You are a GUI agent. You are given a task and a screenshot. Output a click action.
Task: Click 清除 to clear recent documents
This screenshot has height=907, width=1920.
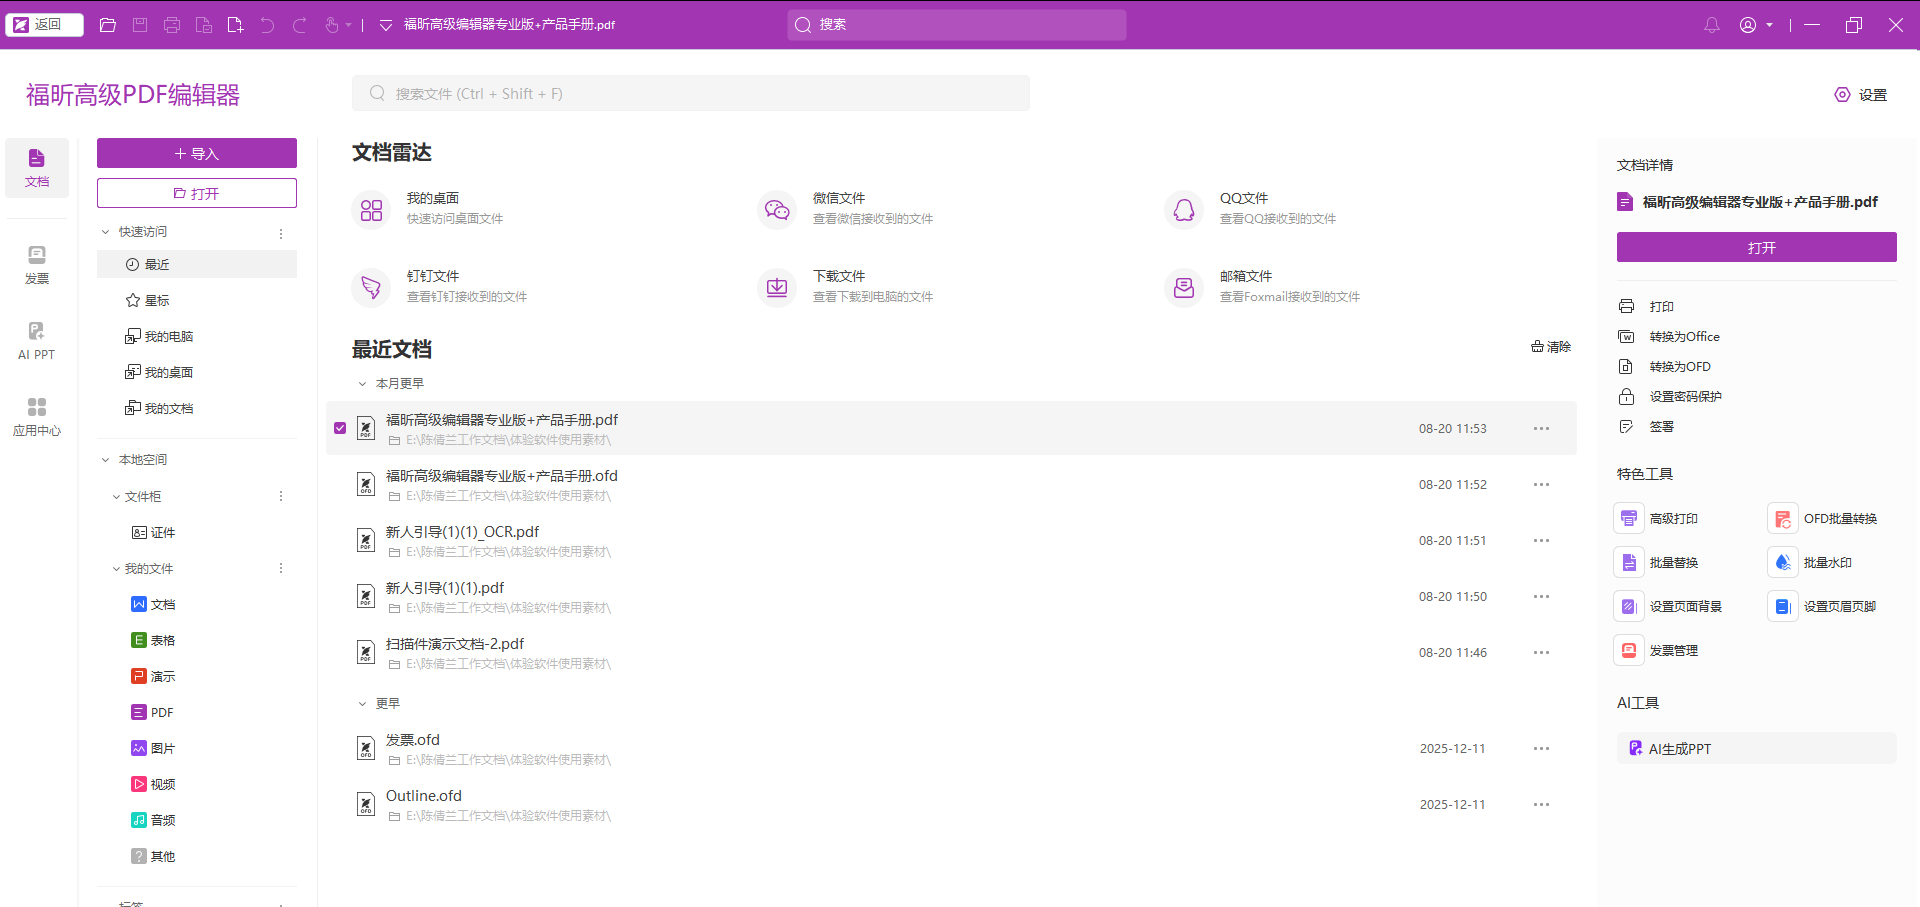(1551, 347)
